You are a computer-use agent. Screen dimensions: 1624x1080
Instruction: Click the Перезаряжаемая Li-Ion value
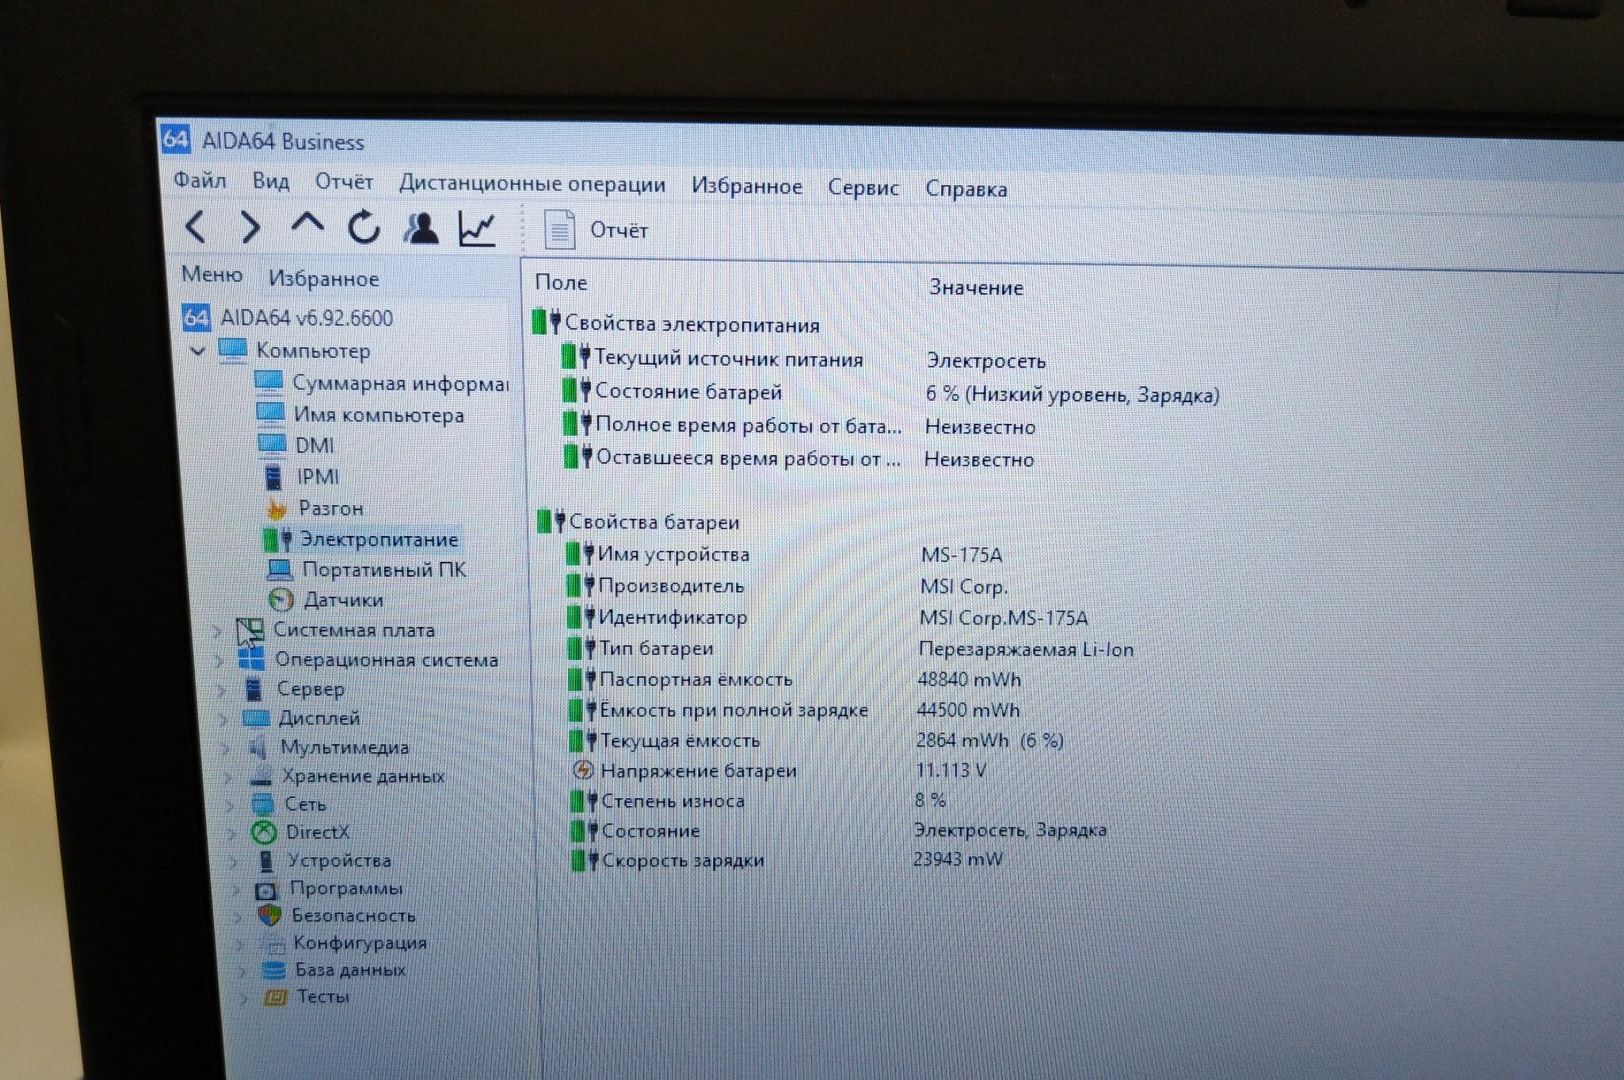tap(1026, 649)
